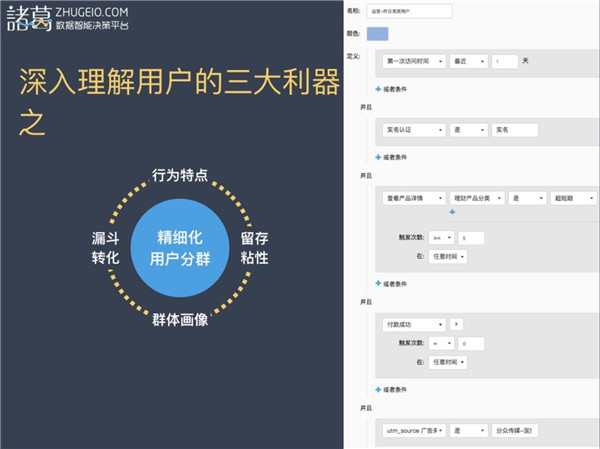This screenshot has width=600, height=449.
Task: Select the 行为特点 label on the ring
Action: (180, 176)
